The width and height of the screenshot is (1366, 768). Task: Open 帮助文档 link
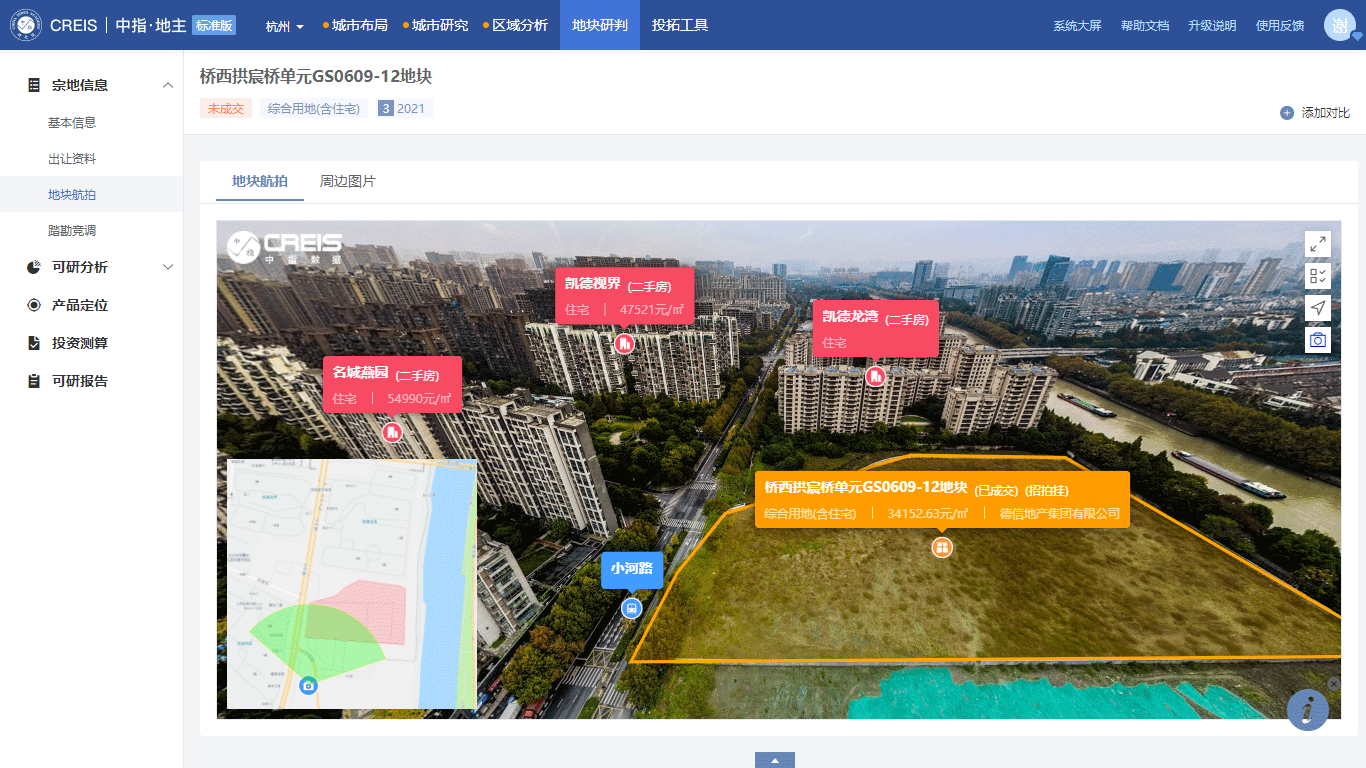1145,26
